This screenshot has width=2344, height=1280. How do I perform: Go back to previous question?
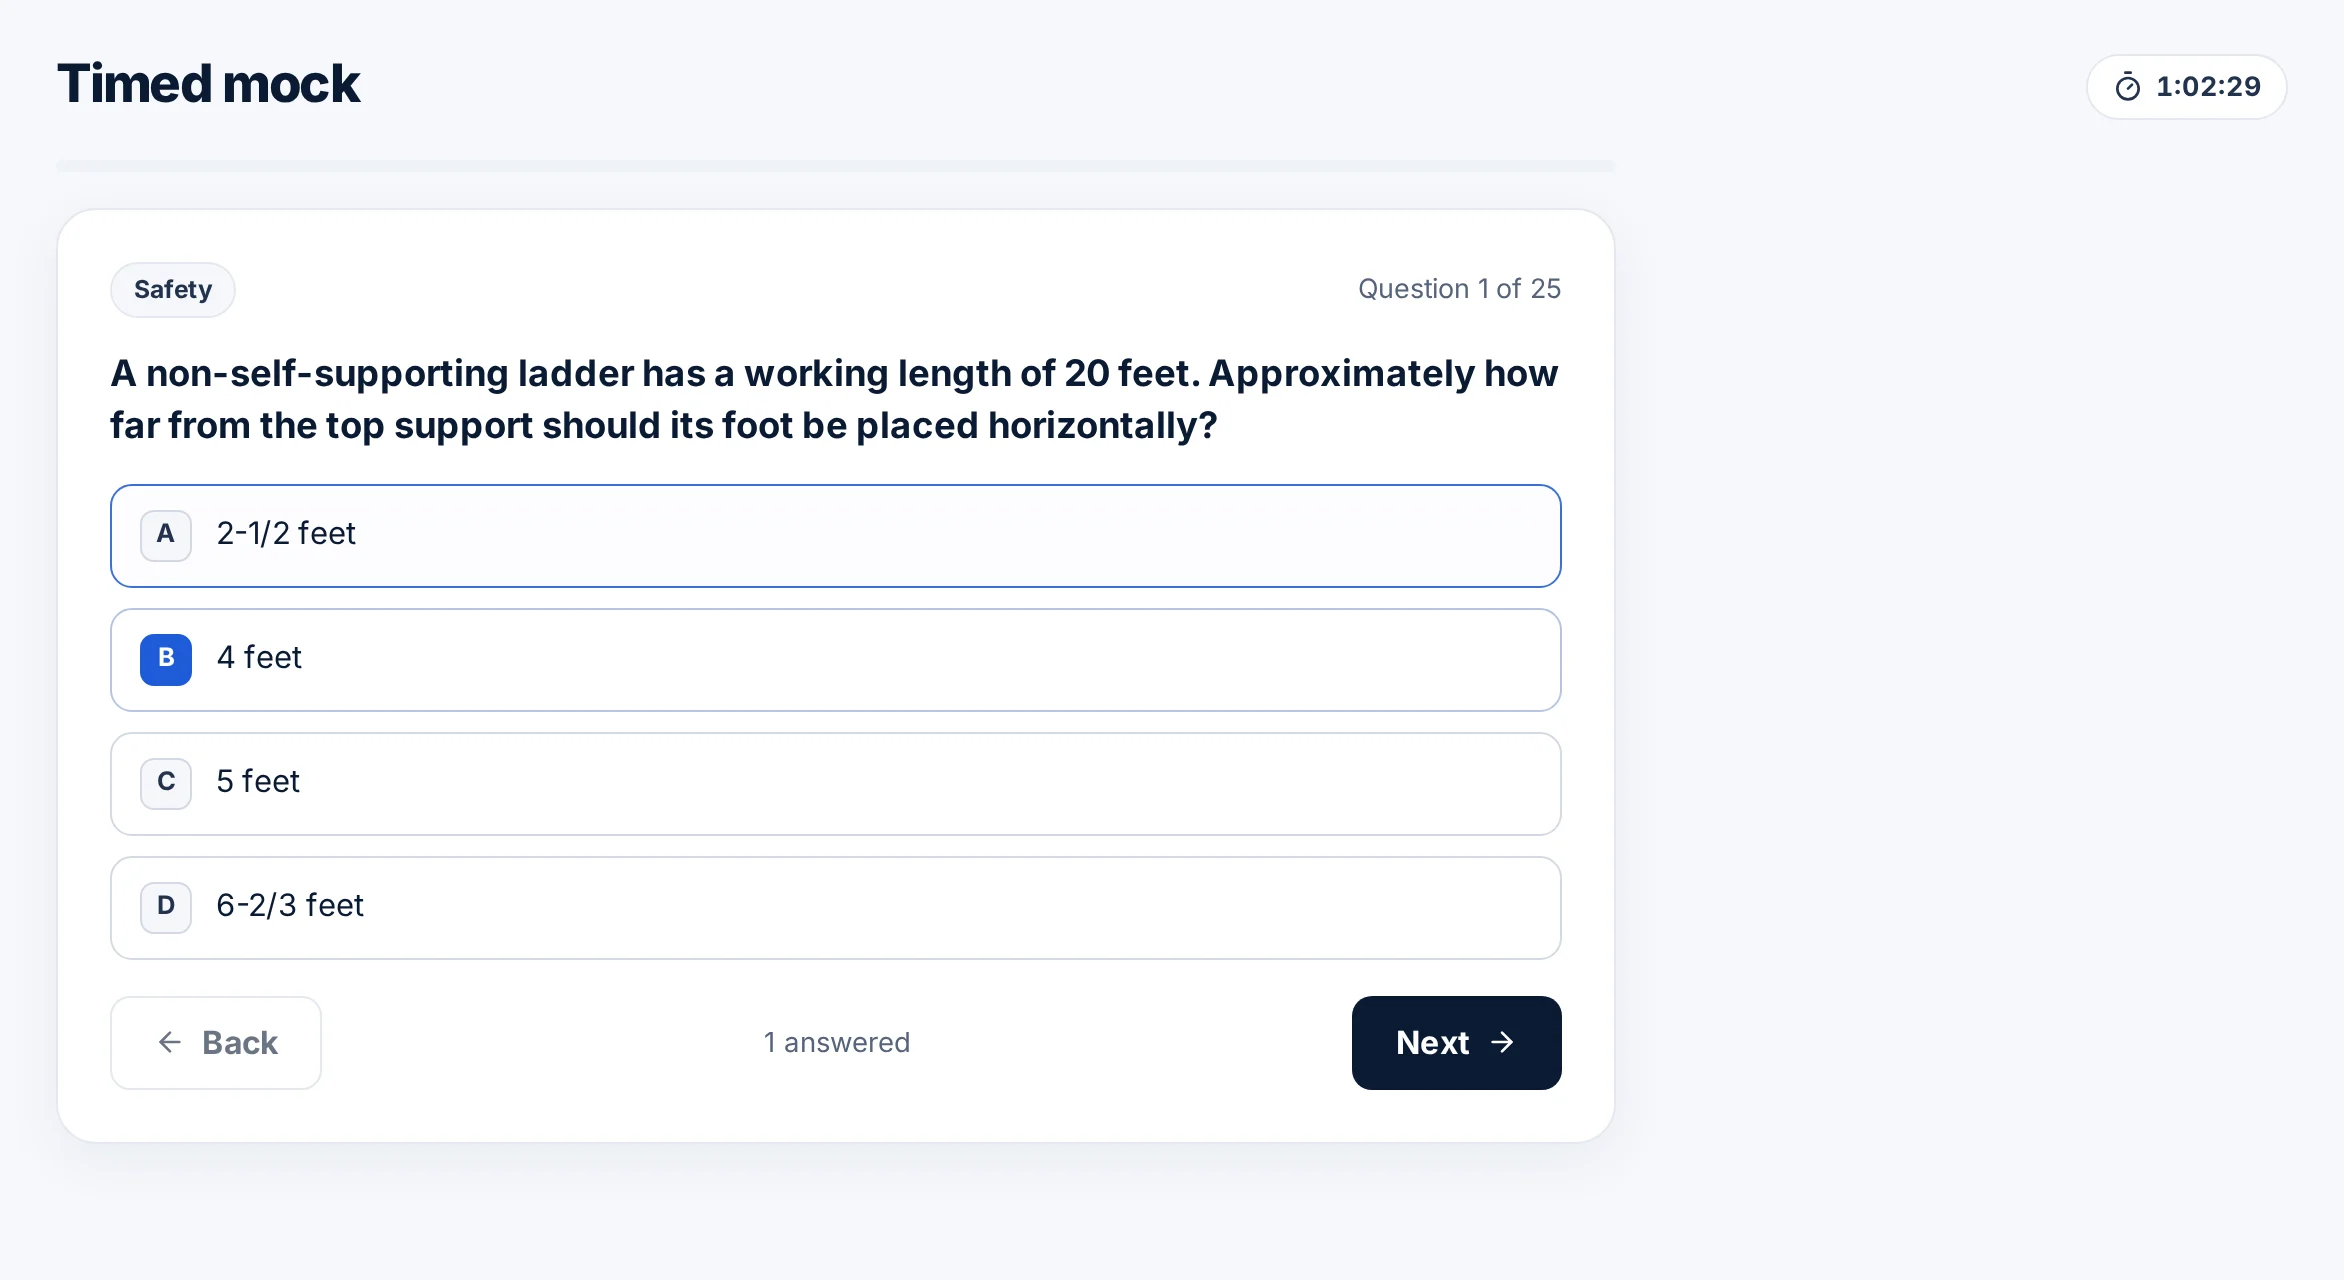pos(216,1042)
